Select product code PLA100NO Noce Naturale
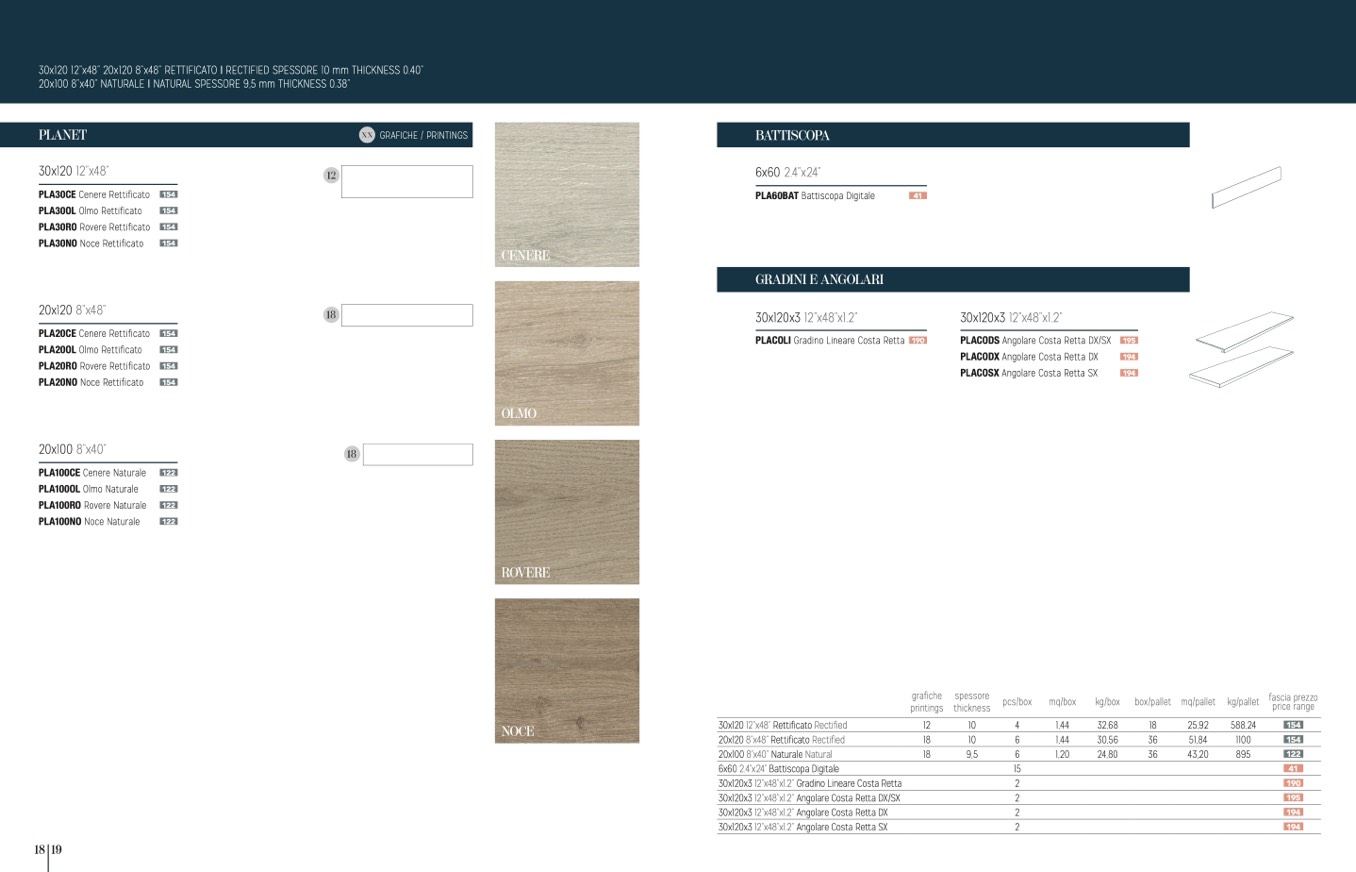The image size is (1356, 872). pyautogui.click(x=89, y=522)
